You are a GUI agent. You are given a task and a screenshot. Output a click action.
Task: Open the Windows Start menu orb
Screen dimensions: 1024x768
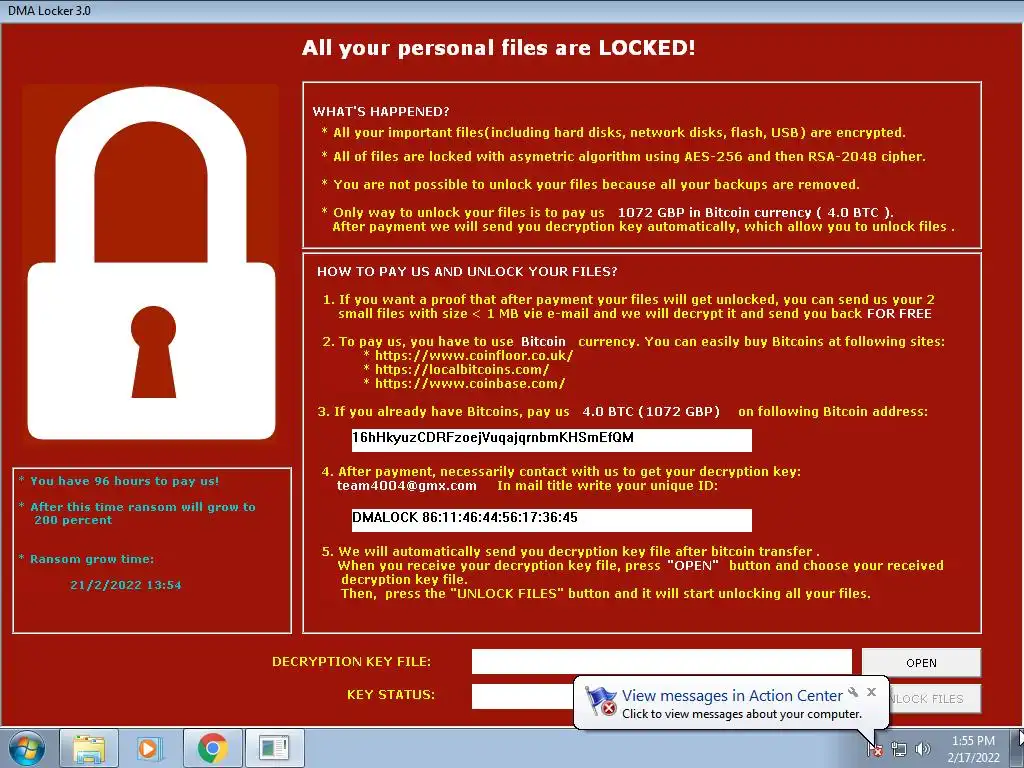pos(26,748)
